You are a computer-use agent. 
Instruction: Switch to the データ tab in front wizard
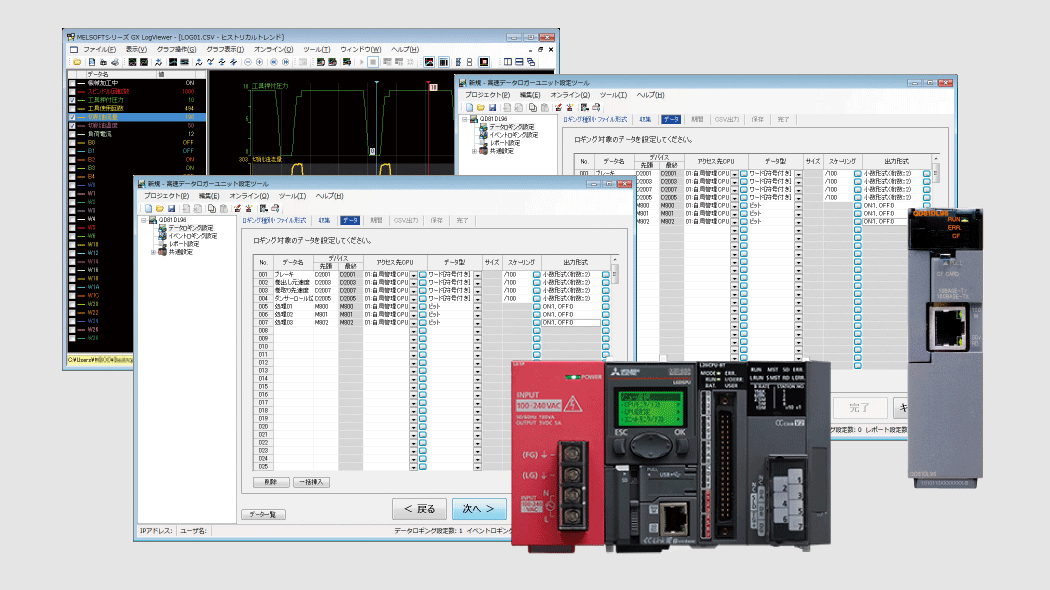coord(350,219)
